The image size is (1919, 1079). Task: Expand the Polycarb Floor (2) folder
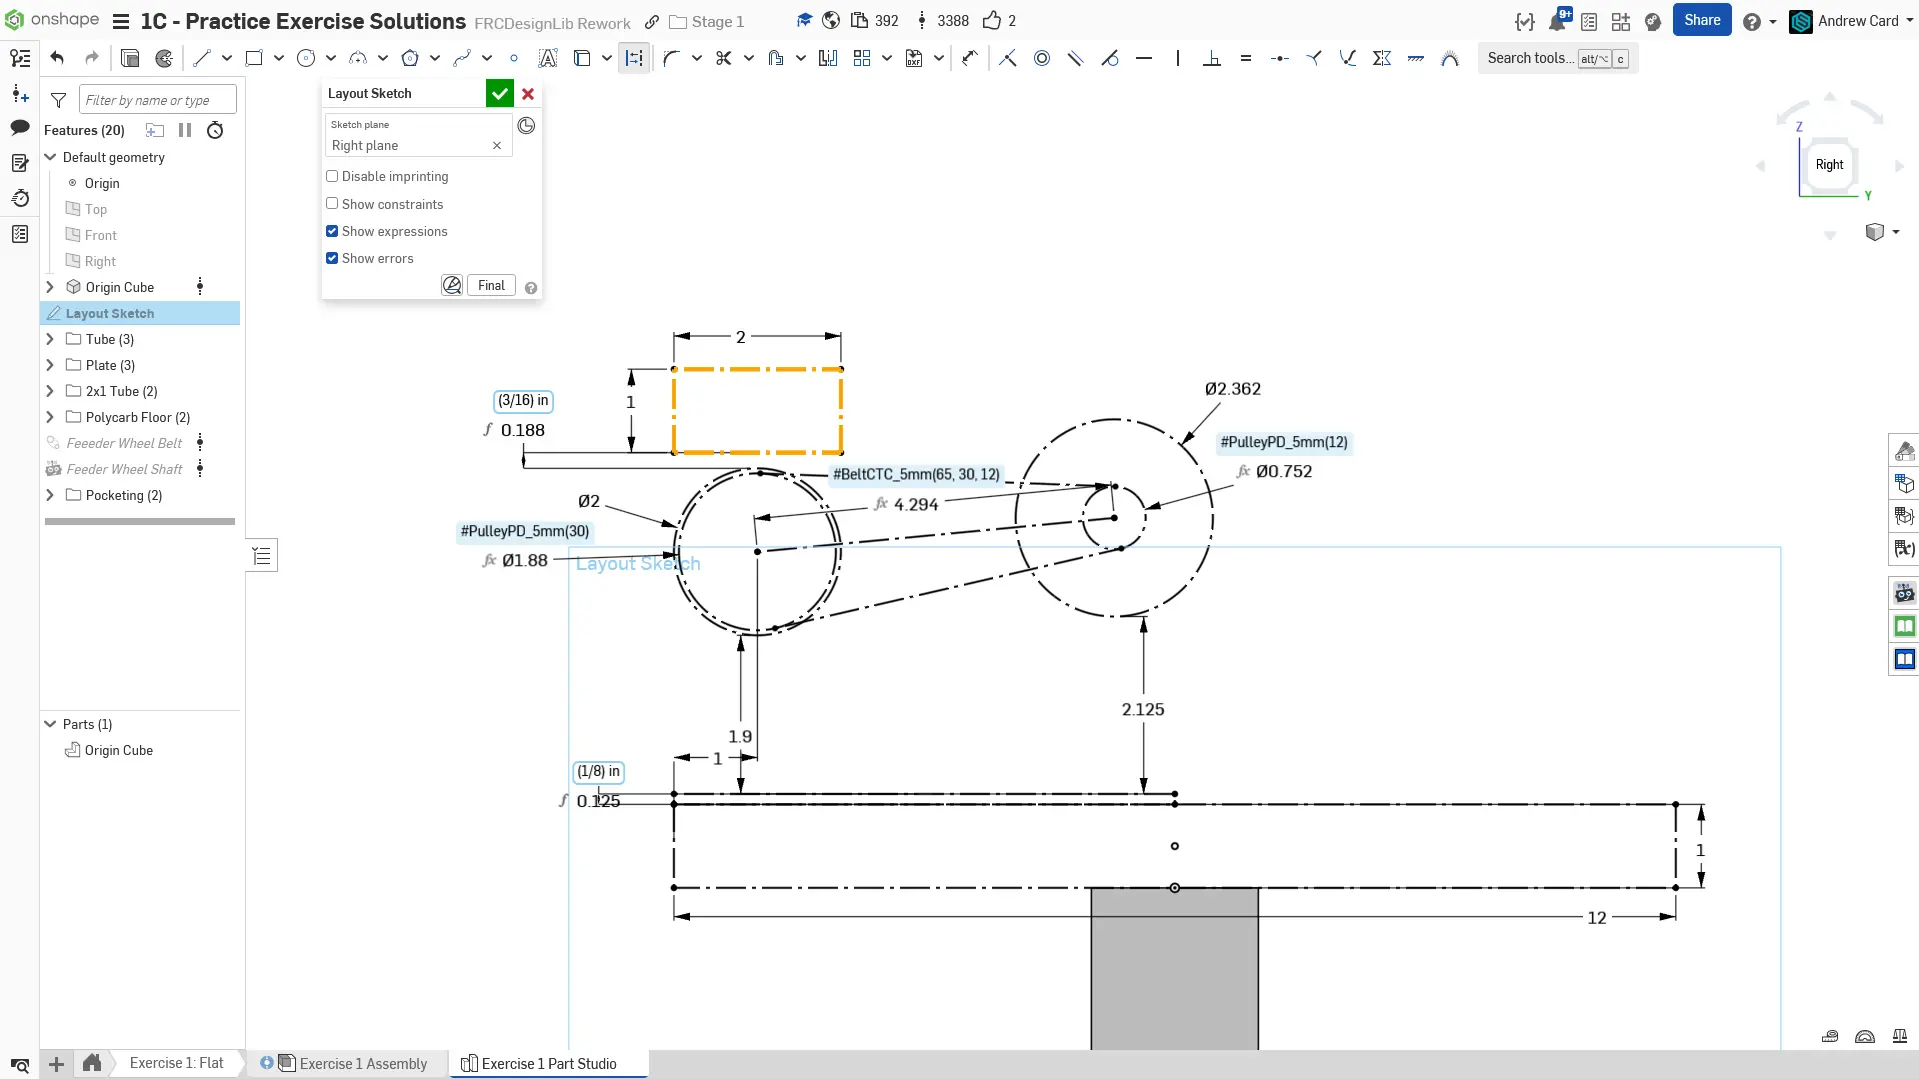[x=50, y=417]
